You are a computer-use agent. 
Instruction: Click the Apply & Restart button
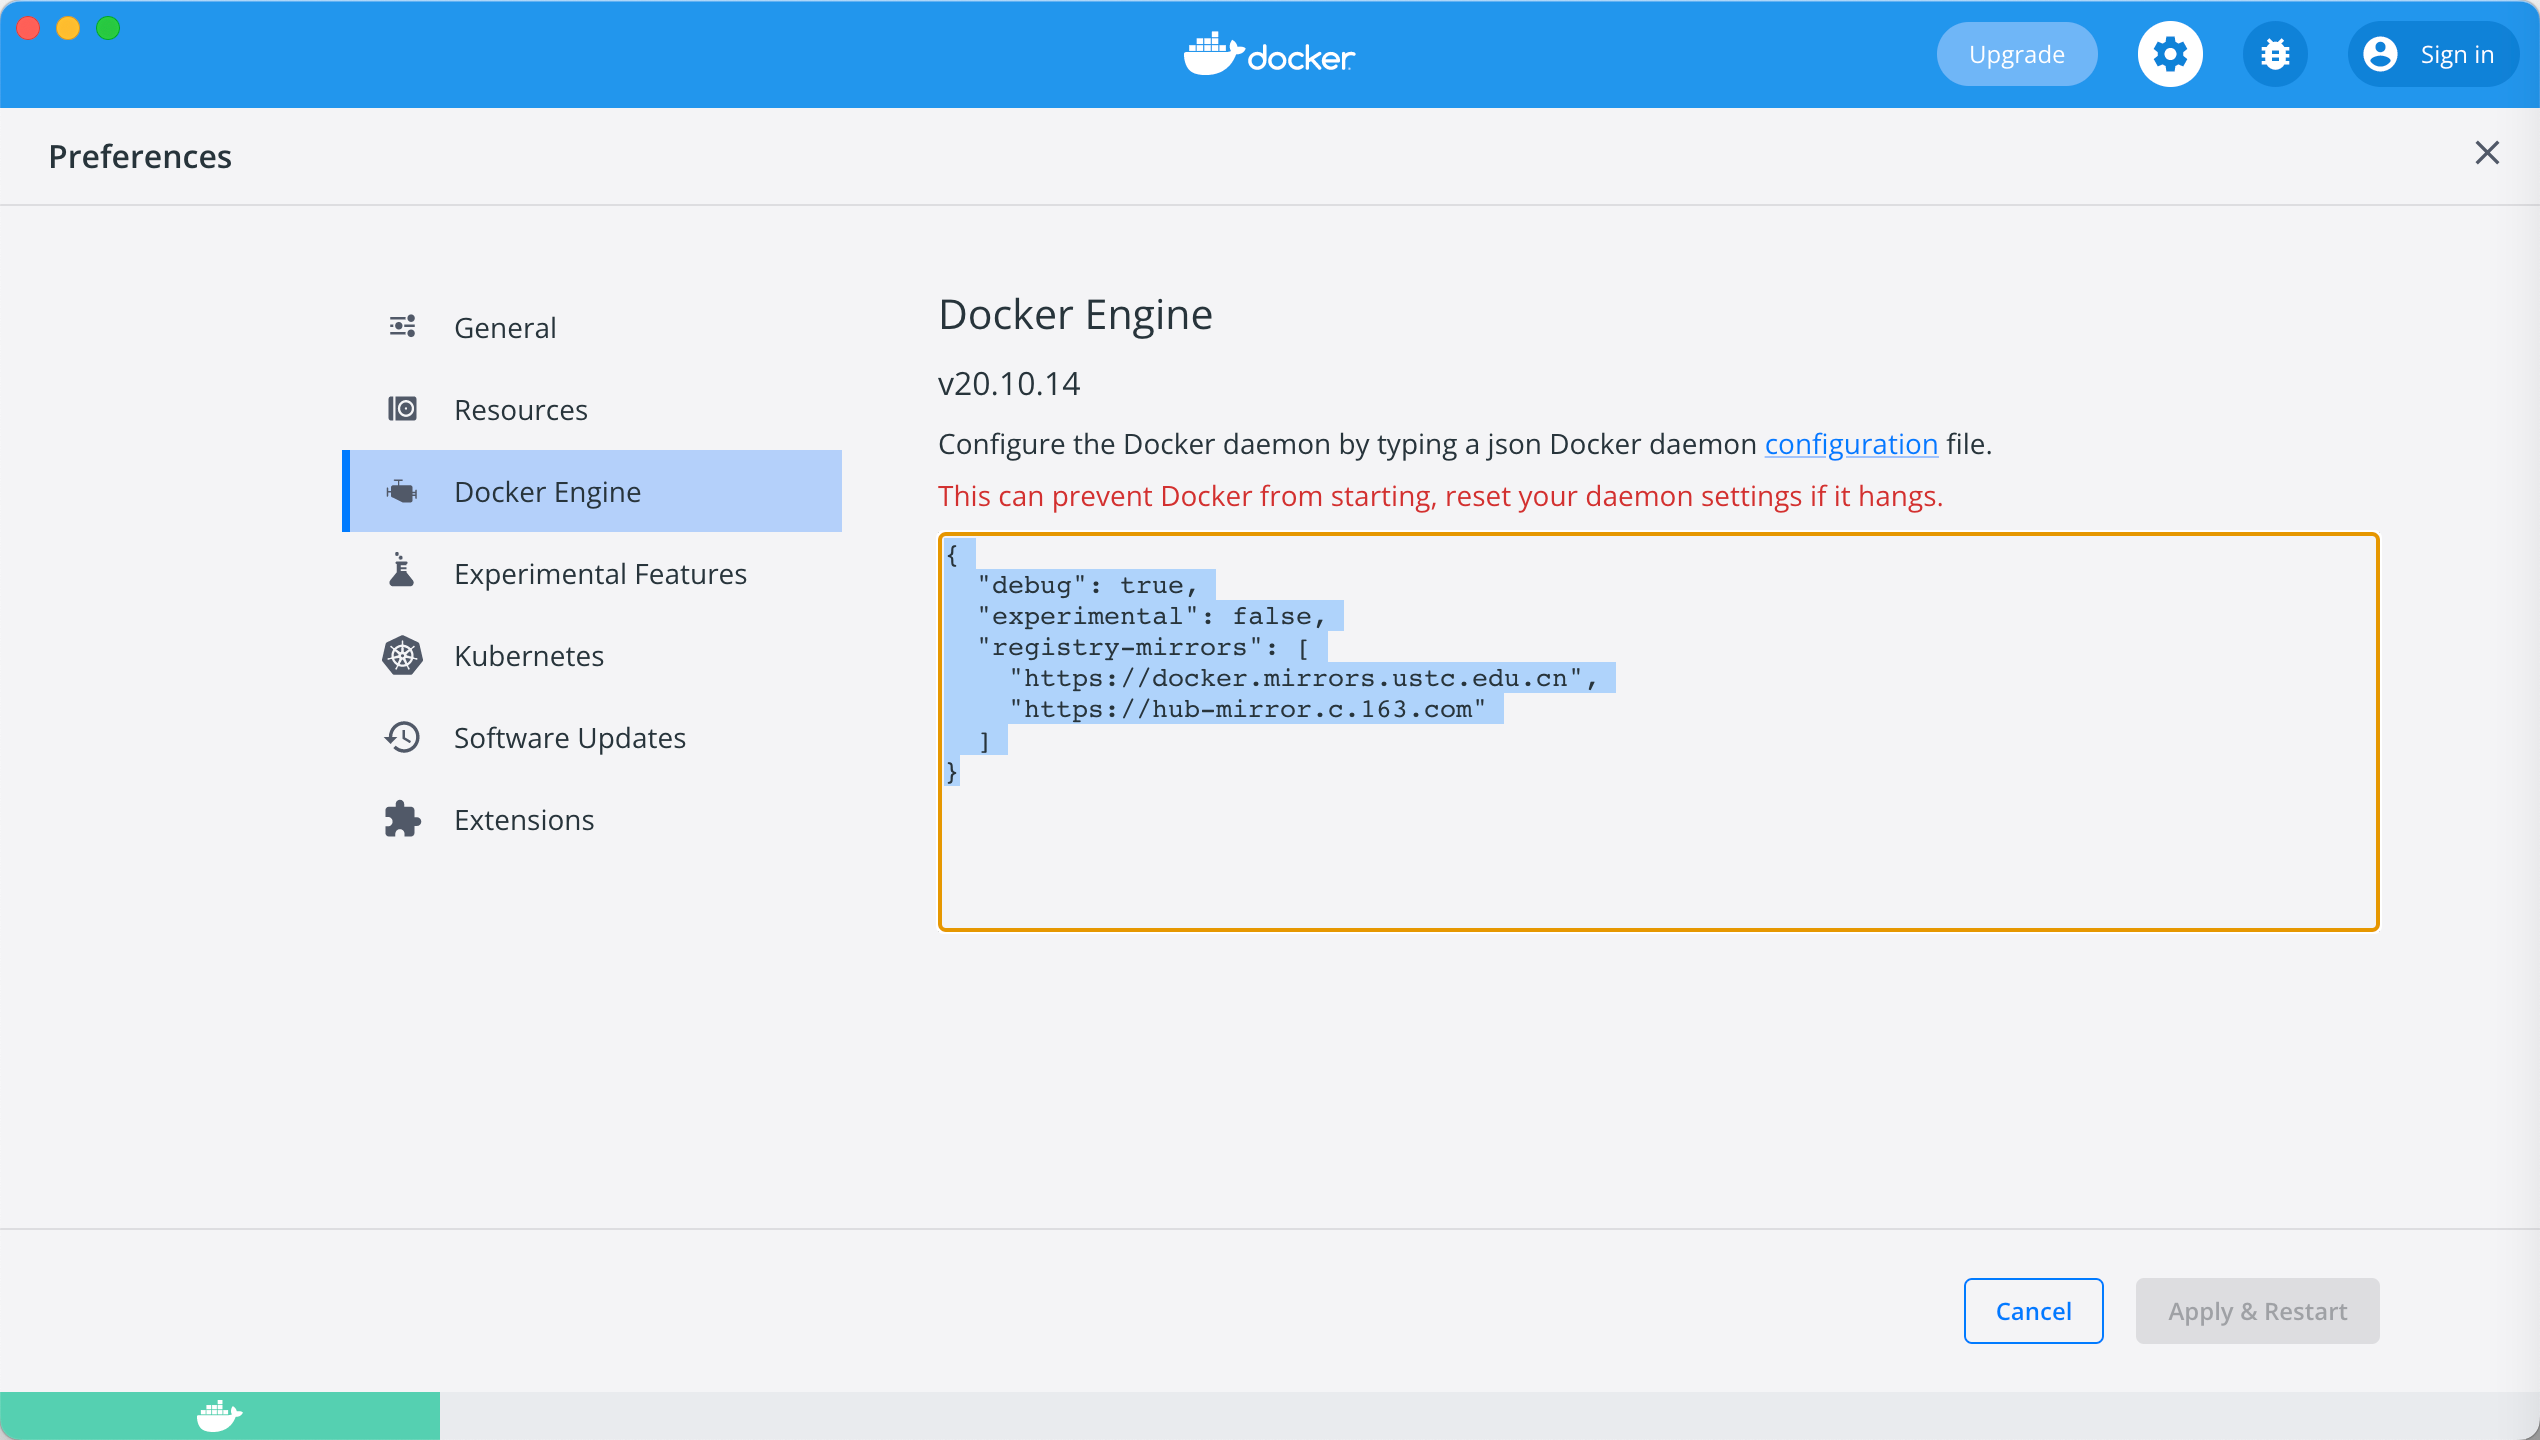(x=2257, y=1310)
